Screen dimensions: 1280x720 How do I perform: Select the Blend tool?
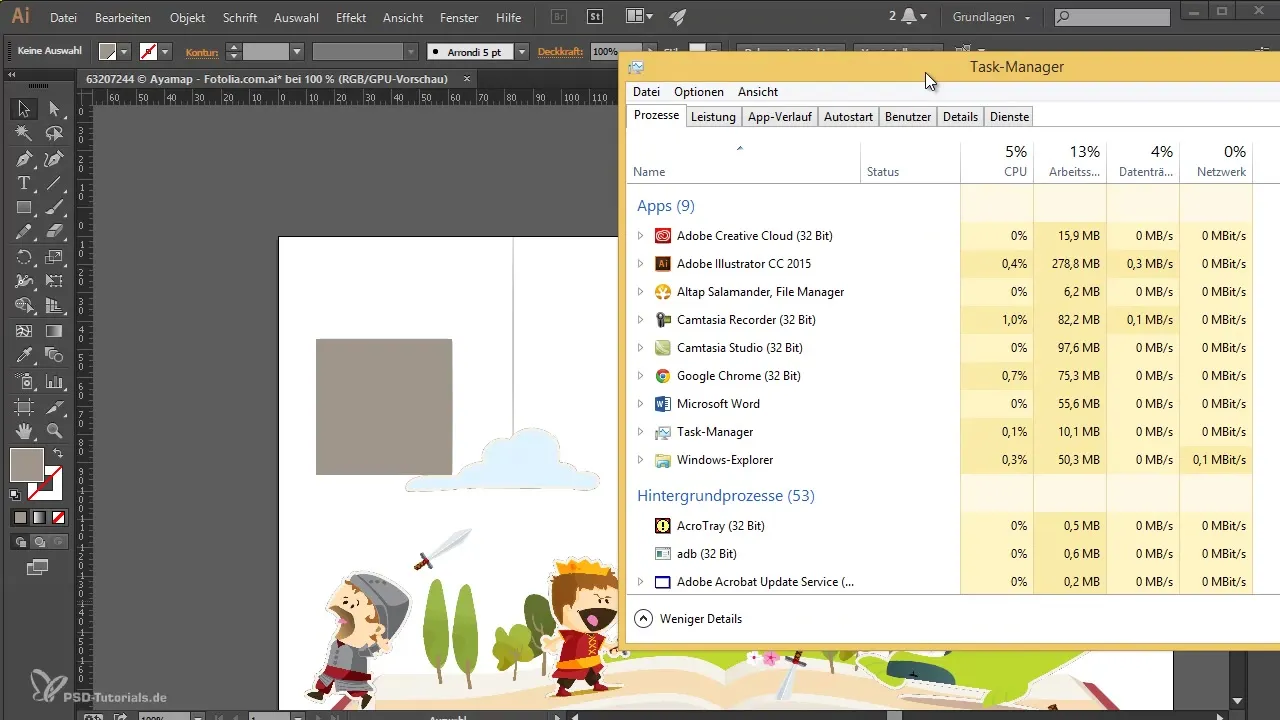point(54,356)
